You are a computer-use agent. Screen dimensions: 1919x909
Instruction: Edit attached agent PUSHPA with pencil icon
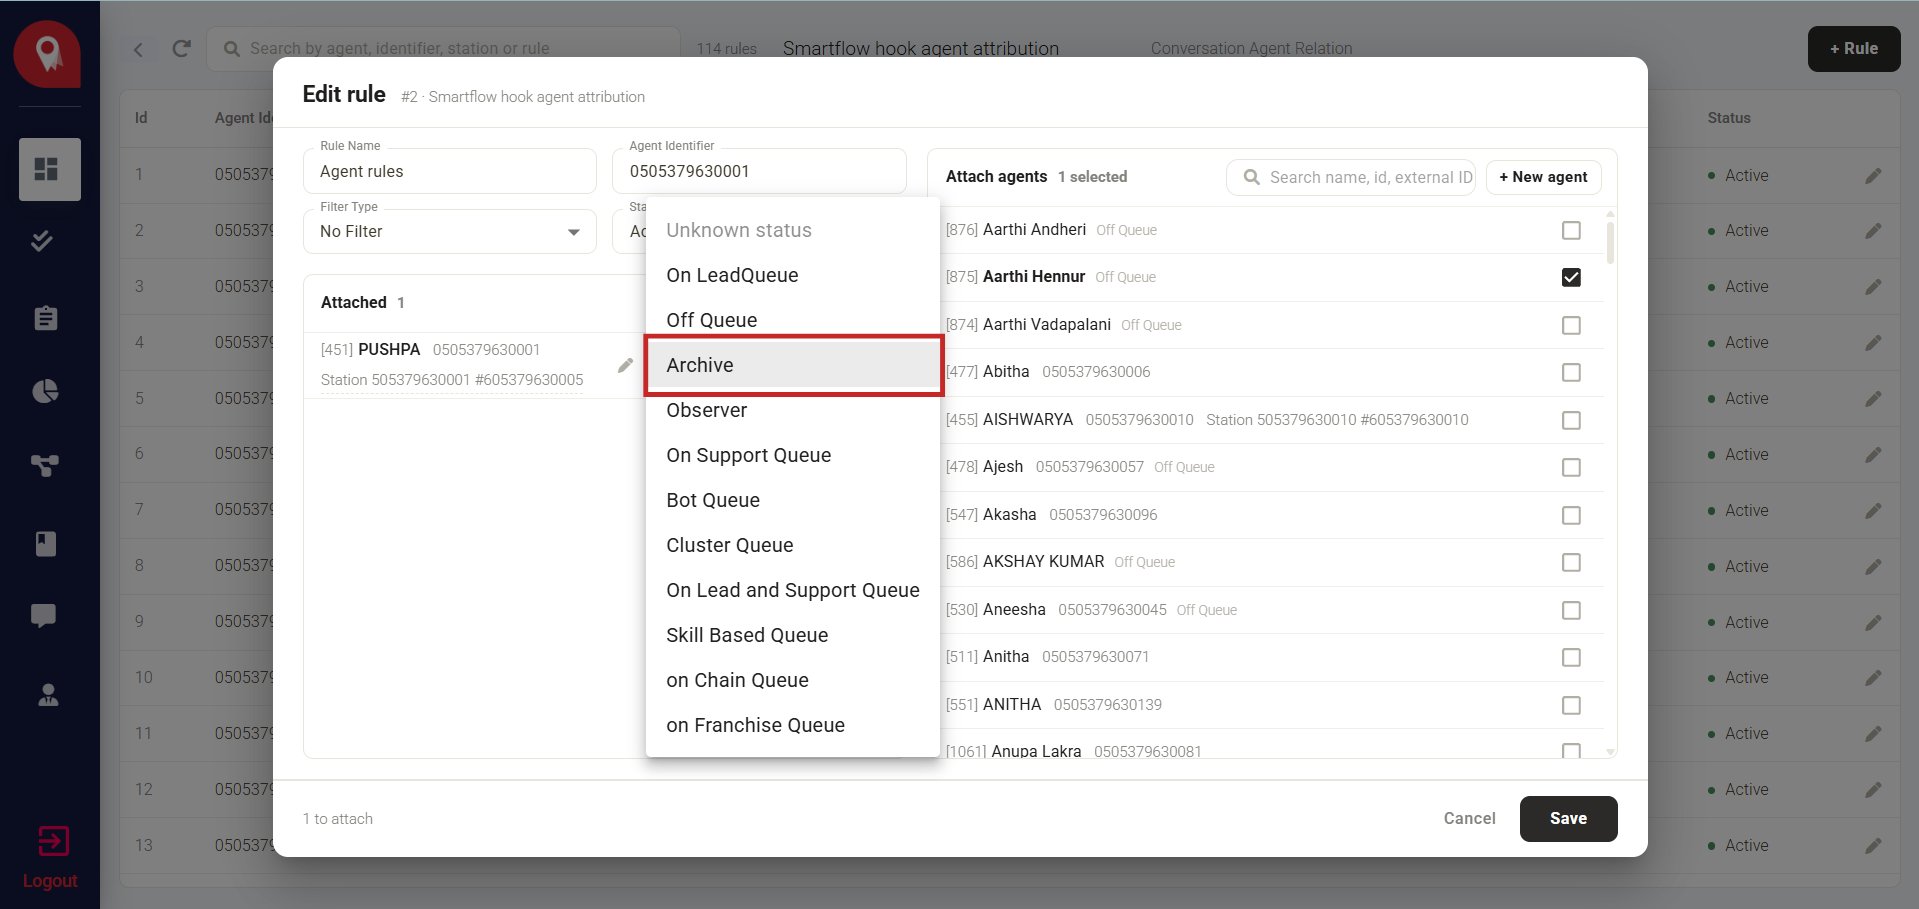coord(626,365)
